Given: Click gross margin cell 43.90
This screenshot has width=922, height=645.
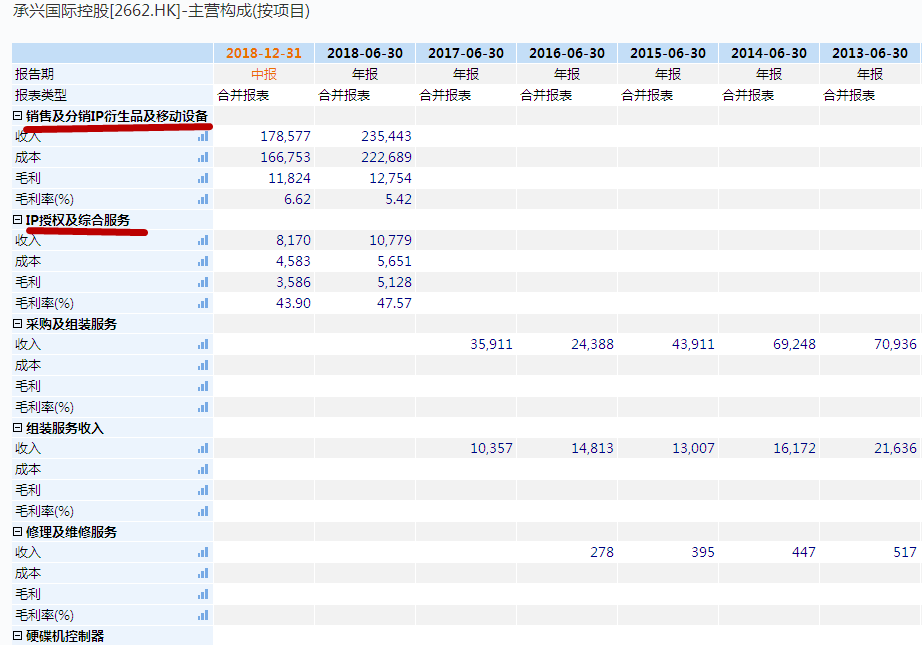Looking at the screenshot, I should [x=293, y=303].
